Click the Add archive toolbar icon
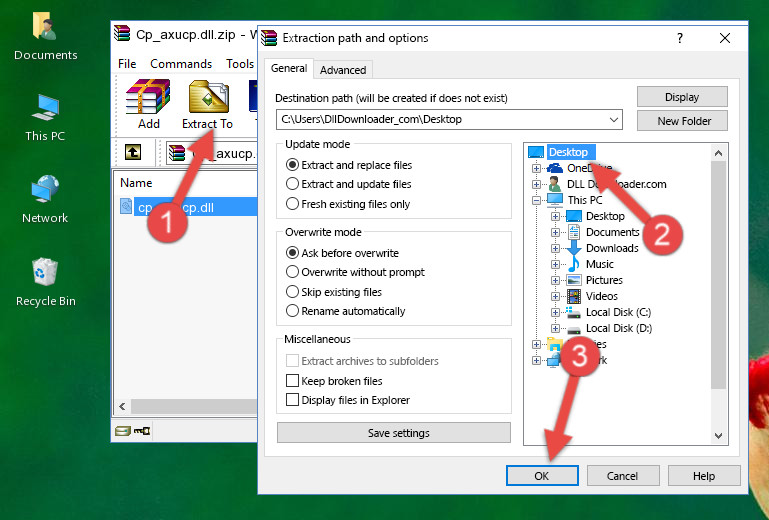Viewport: 769px width, 520px height. (148, 97)
